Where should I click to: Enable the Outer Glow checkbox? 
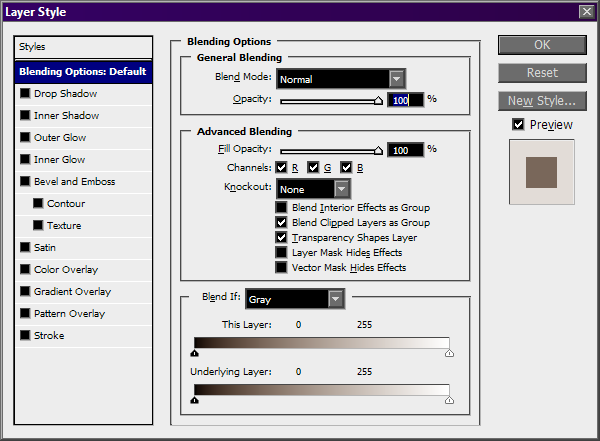tap(26, 138)
